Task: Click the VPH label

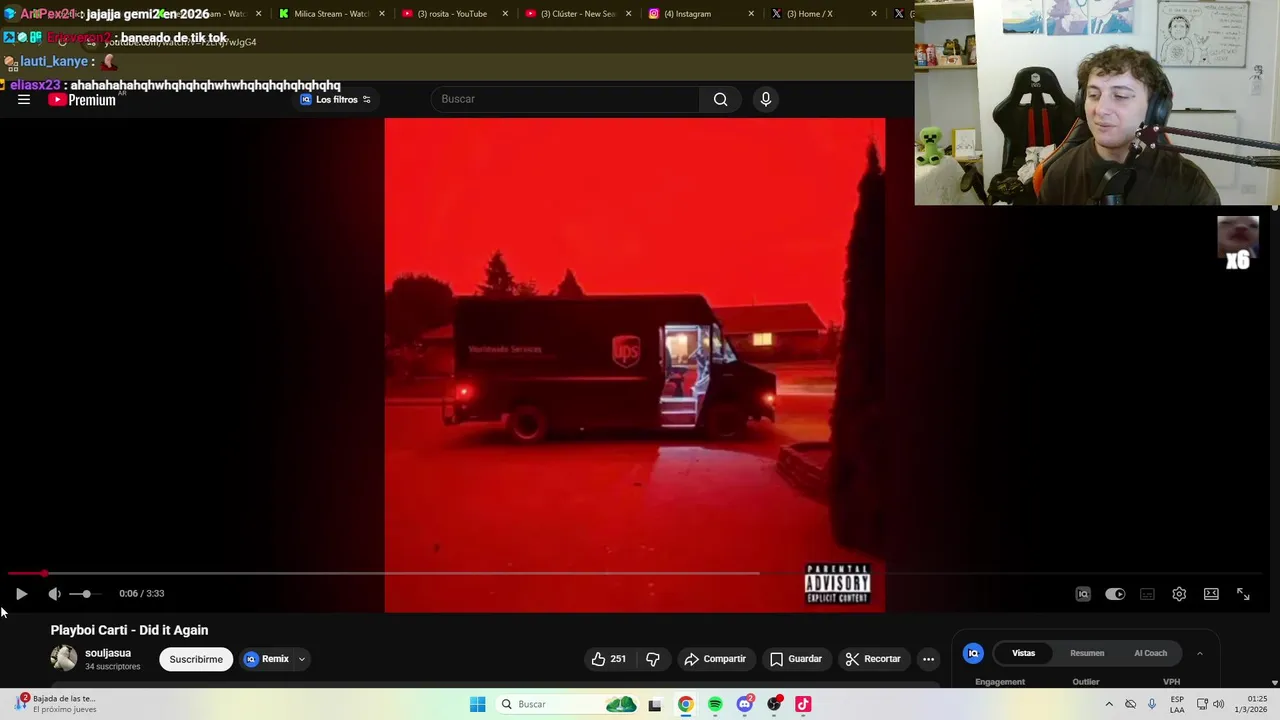Action: point(1171,682)
